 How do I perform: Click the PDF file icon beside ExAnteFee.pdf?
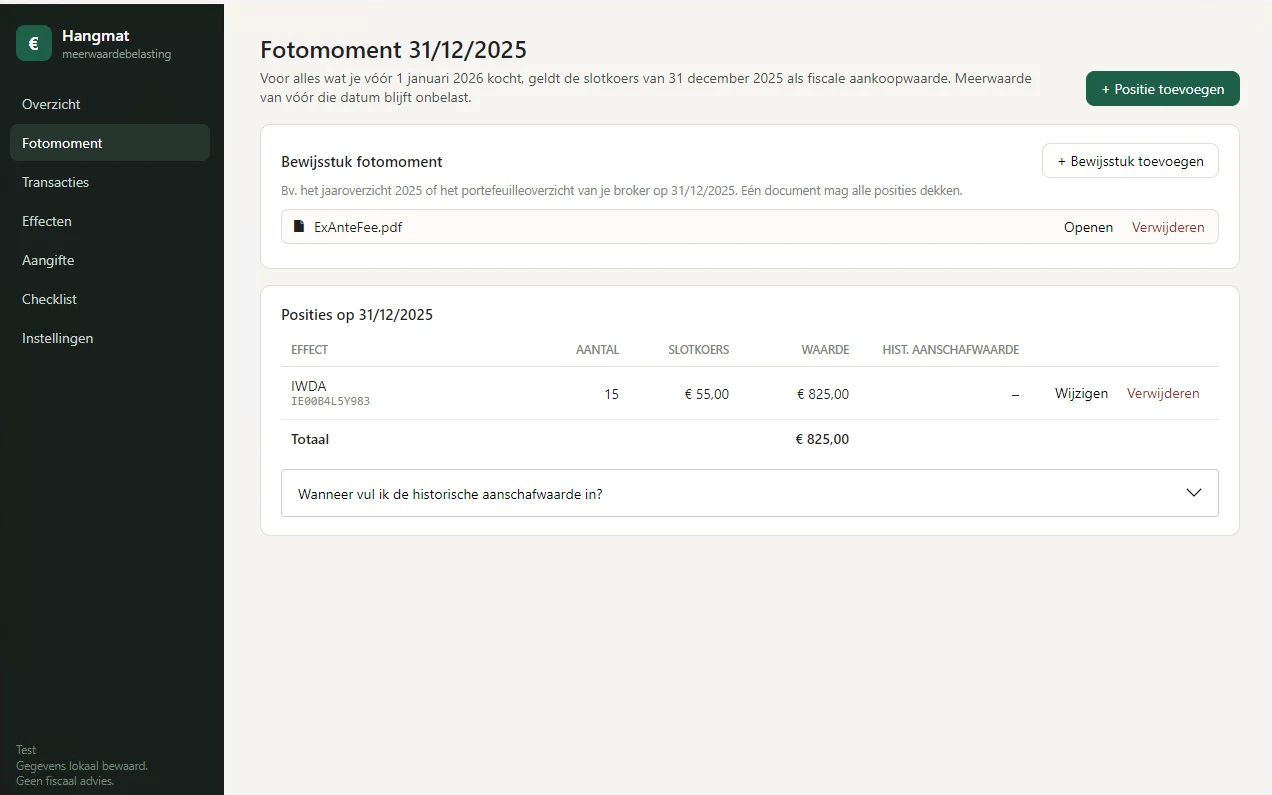(298, 227)
